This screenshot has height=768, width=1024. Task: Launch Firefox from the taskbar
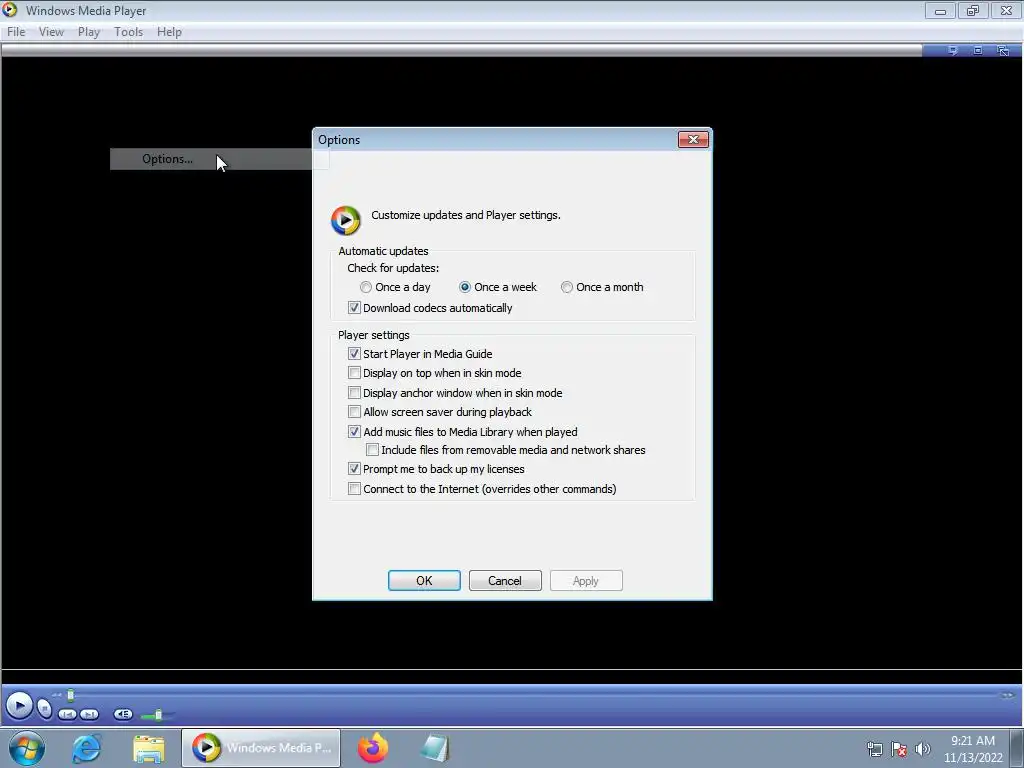click(373, 748)
